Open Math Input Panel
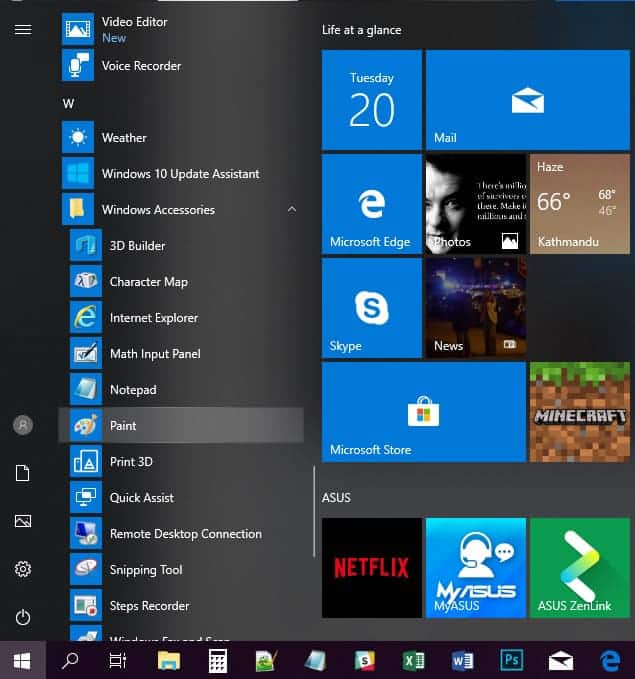635x679 pixels. point(182,353)
